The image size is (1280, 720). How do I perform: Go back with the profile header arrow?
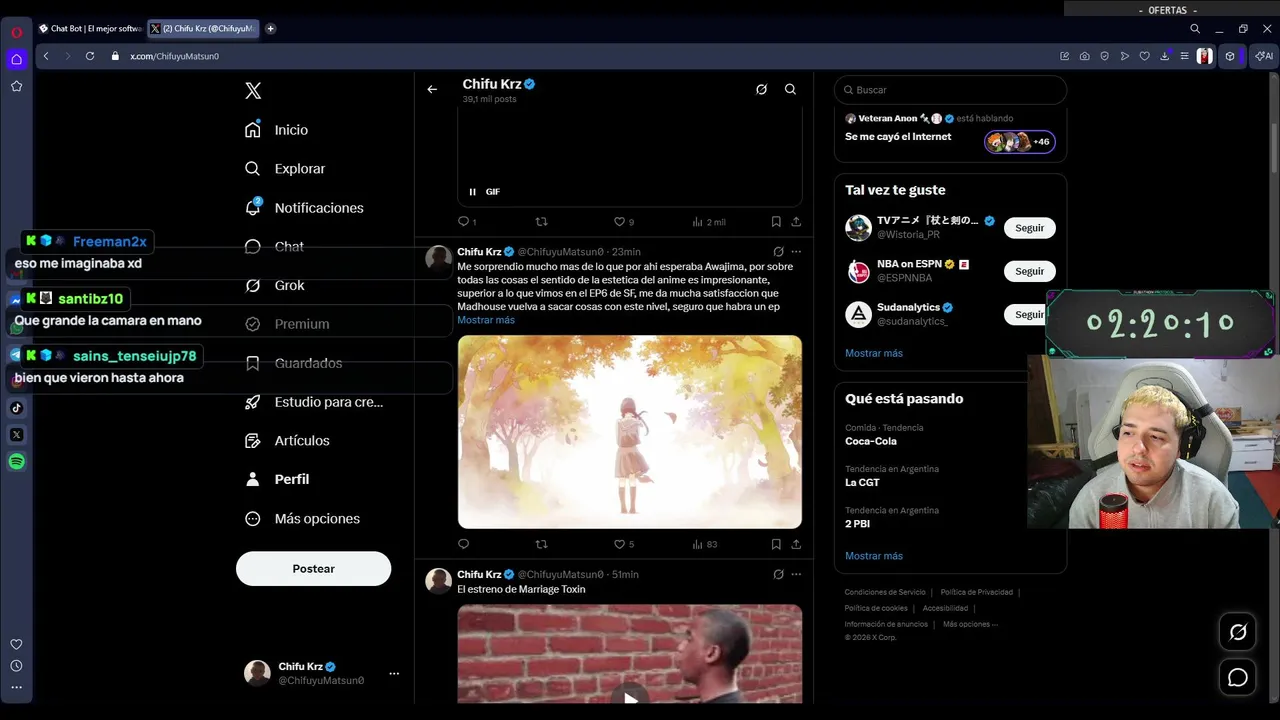coord(432,89)
